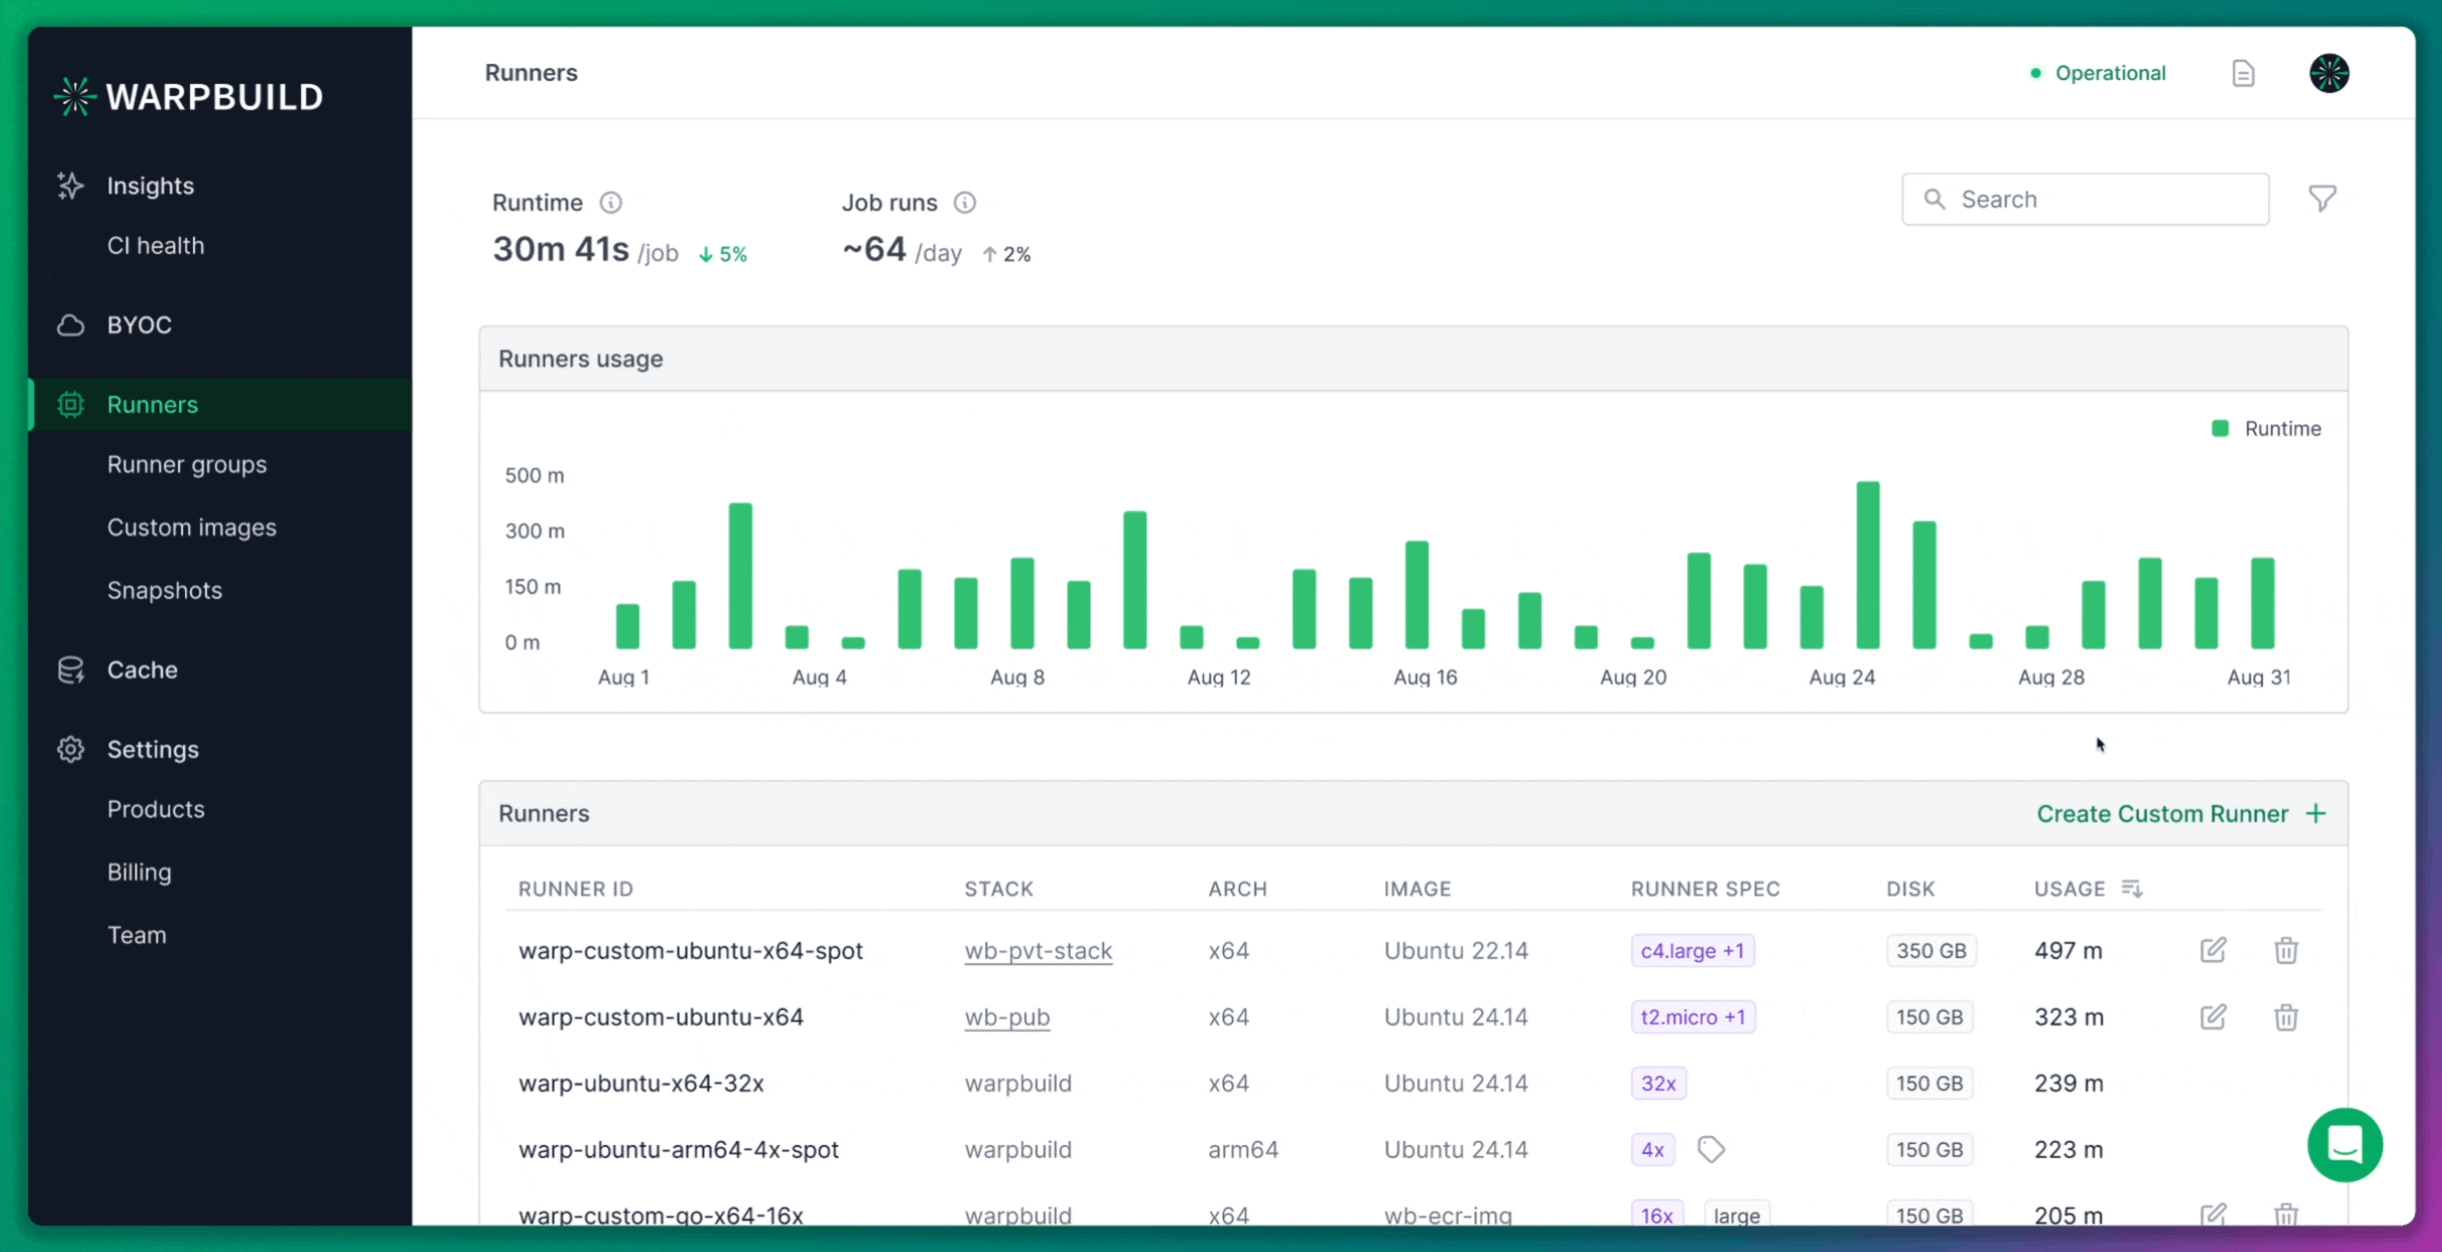Open the BYOC cloud icon
The height and width of the screenshot is (1252, 2442).
70,324
